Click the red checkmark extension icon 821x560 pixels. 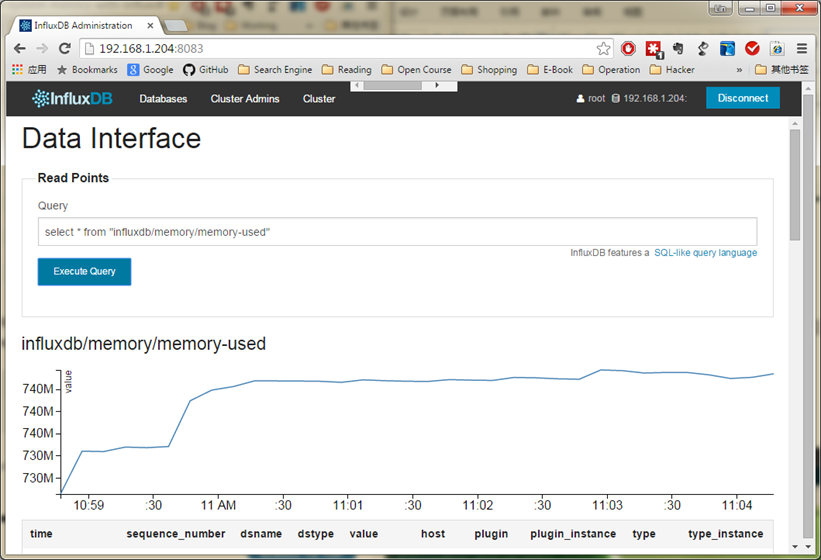pos(752,48)
